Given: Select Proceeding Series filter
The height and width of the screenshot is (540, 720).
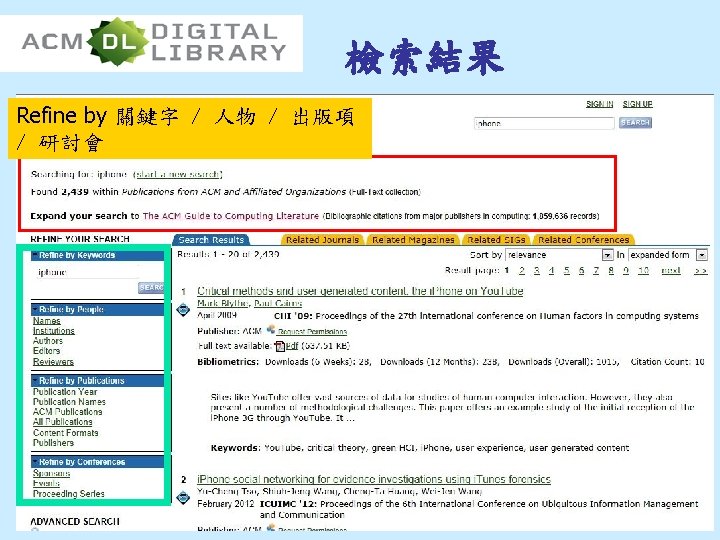Looking at the screenshot, I should point(69,494).
